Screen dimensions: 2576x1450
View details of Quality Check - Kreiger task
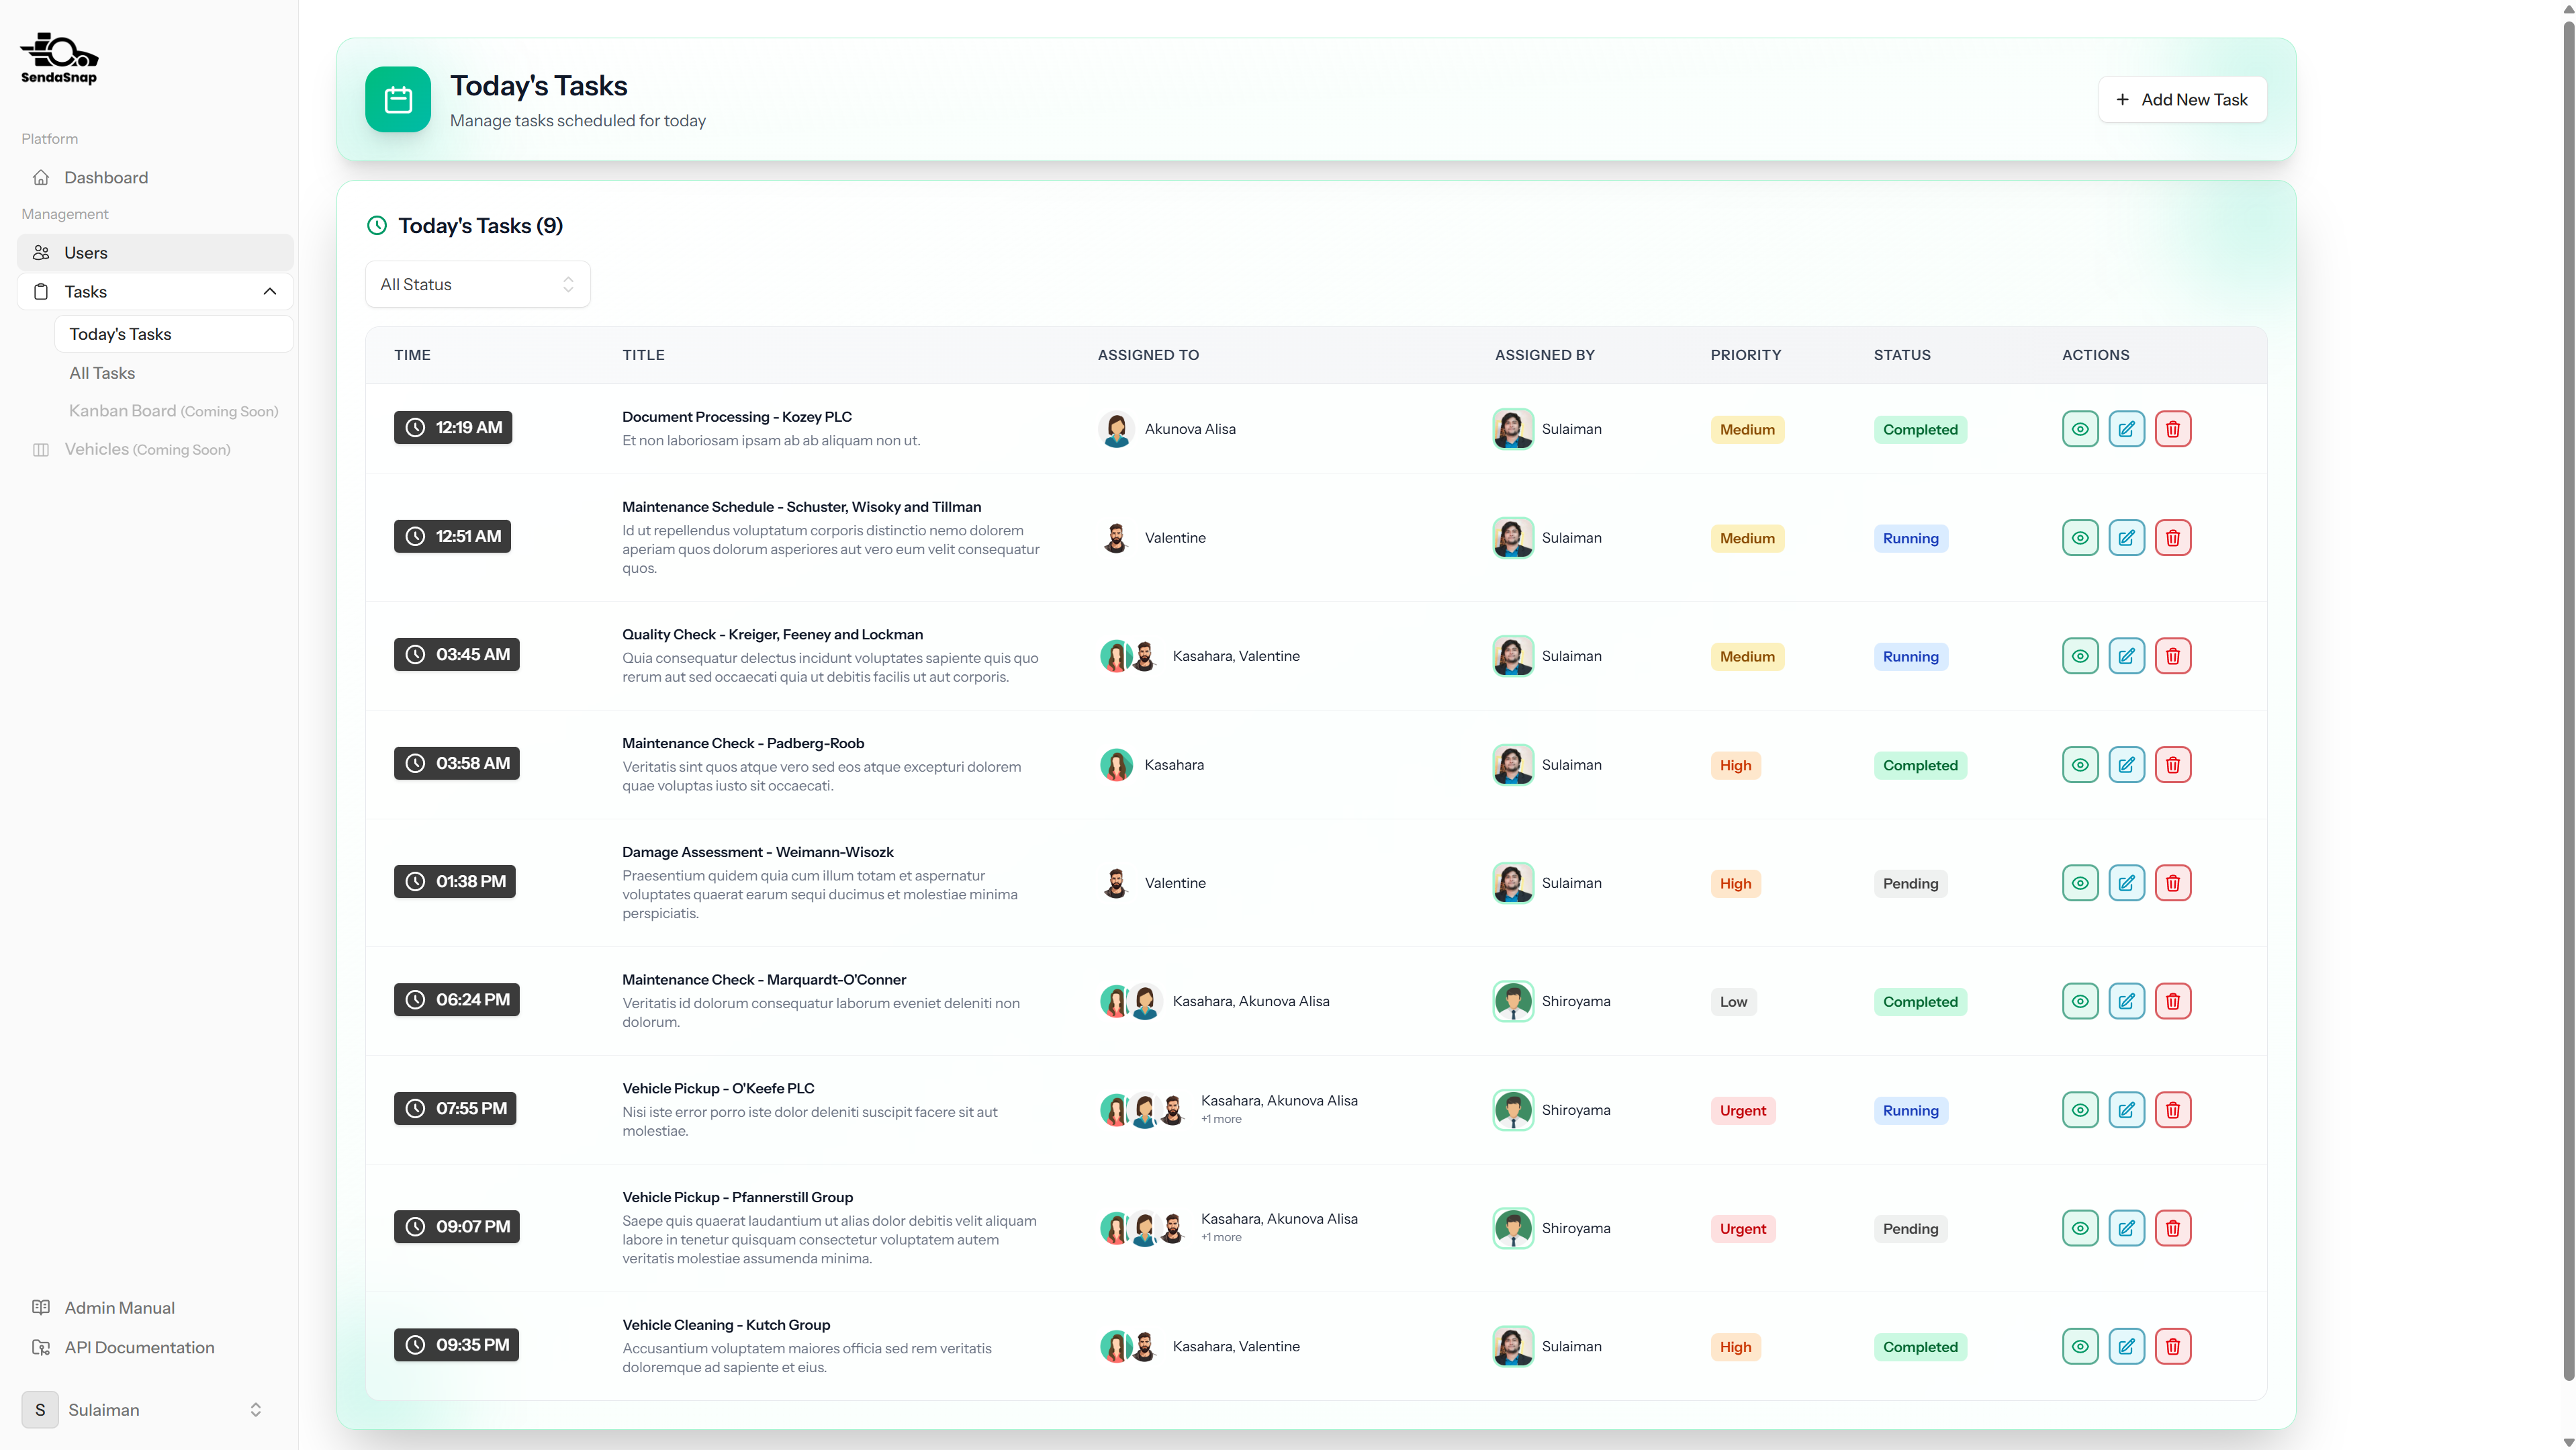(x=2079, y=656)
